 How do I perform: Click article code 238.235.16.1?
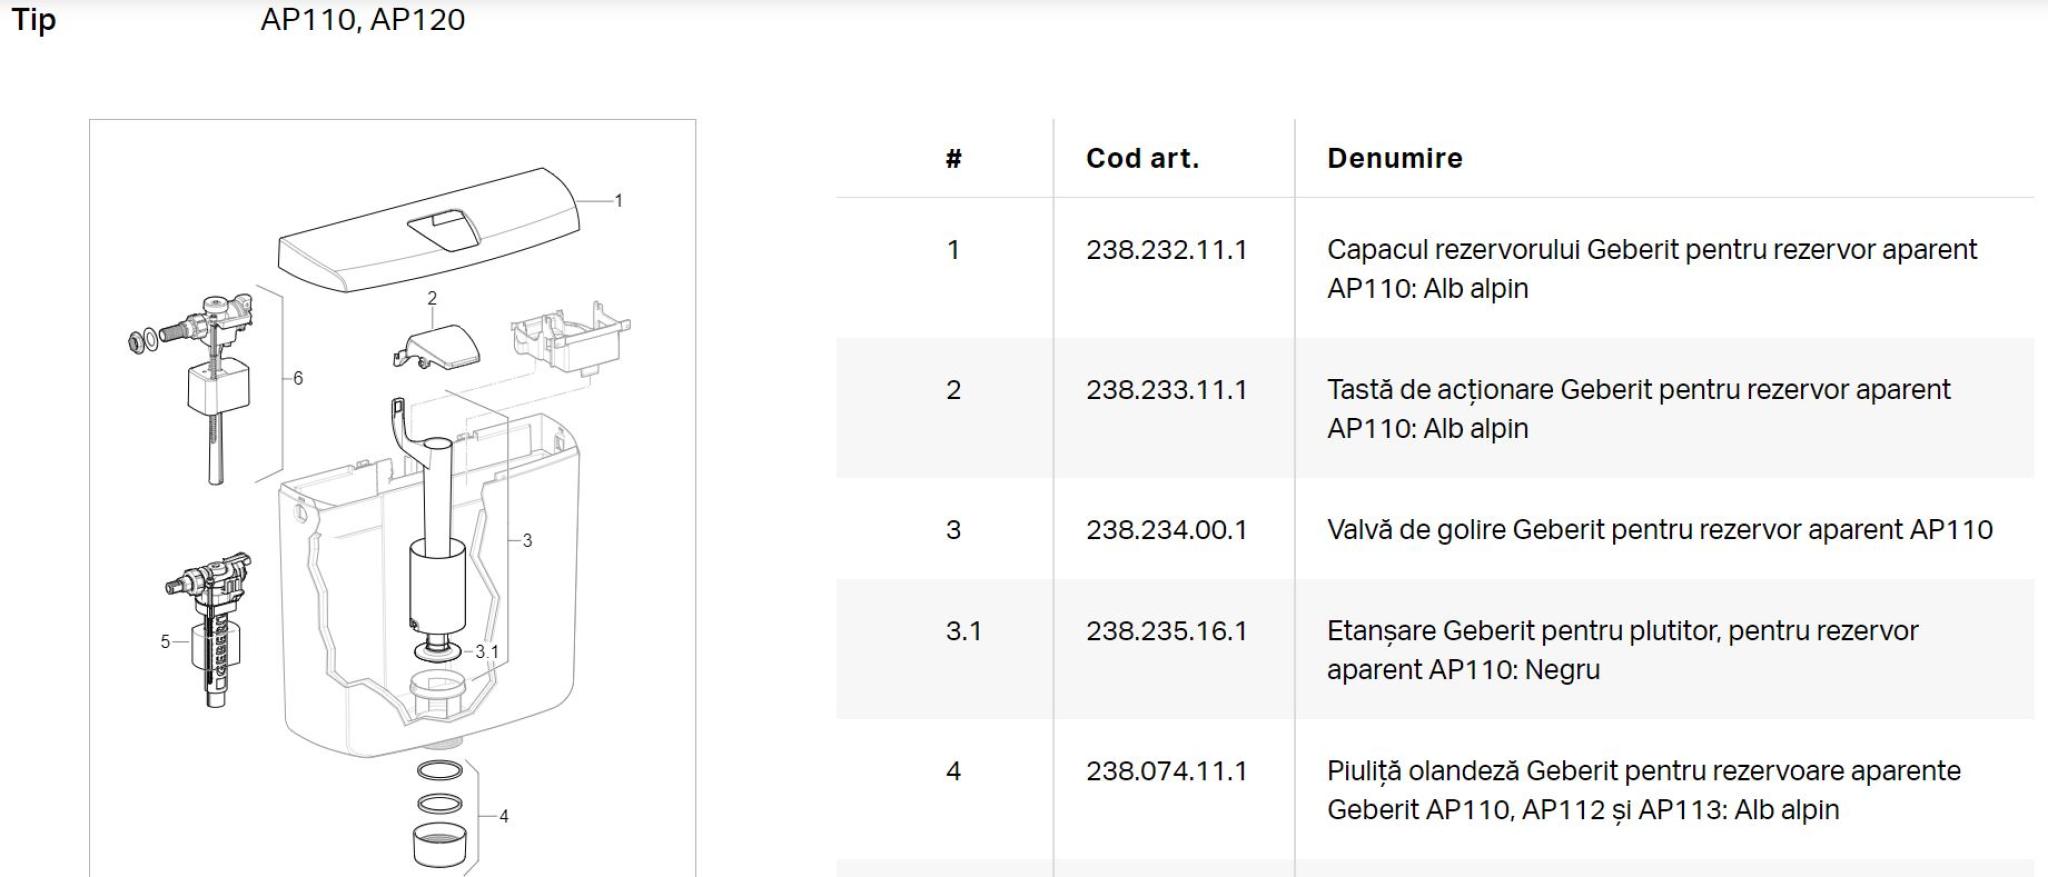1166,631
